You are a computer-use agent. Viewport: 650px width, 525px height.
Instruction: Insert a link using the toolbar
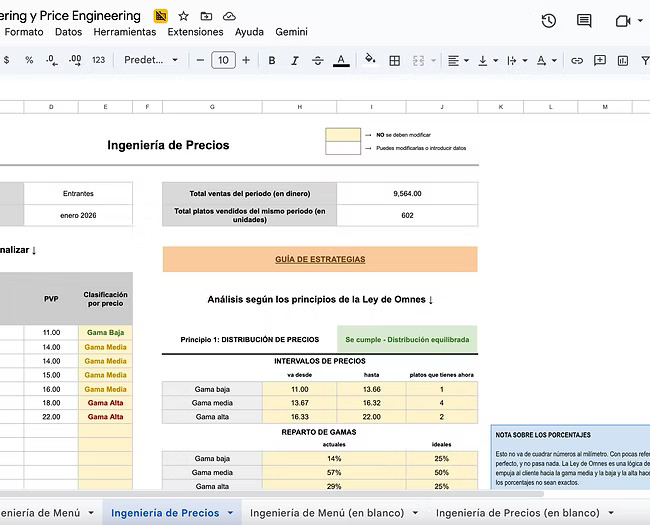coord(577,60)
